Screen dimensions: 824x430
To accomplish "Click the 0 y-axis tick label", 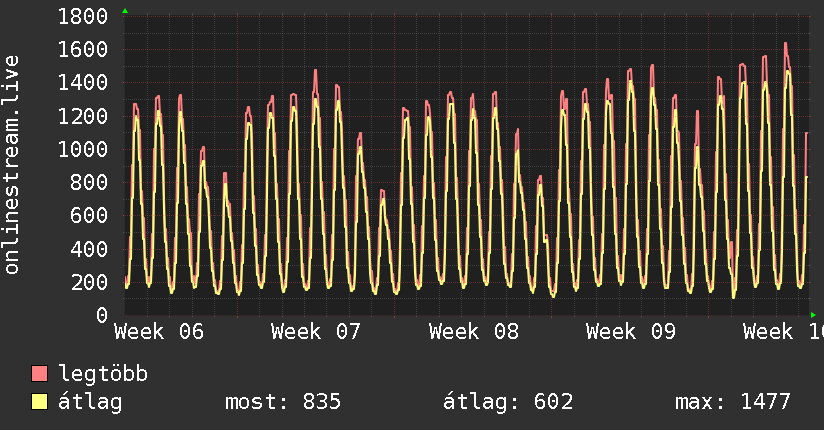I will [102, 315].
